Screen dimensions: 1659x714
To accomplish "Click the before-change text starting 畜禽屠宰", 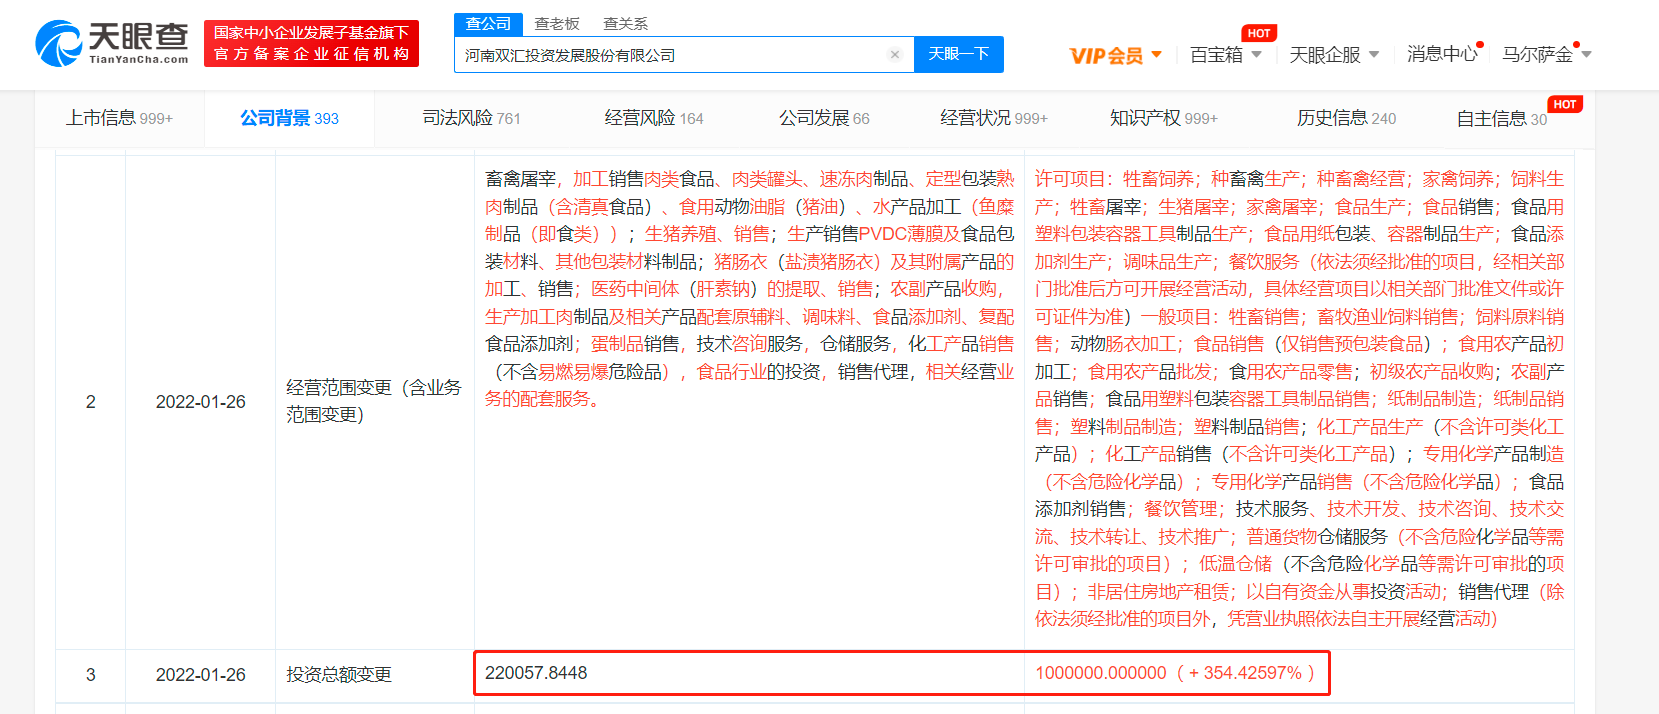I will (749, 289).
